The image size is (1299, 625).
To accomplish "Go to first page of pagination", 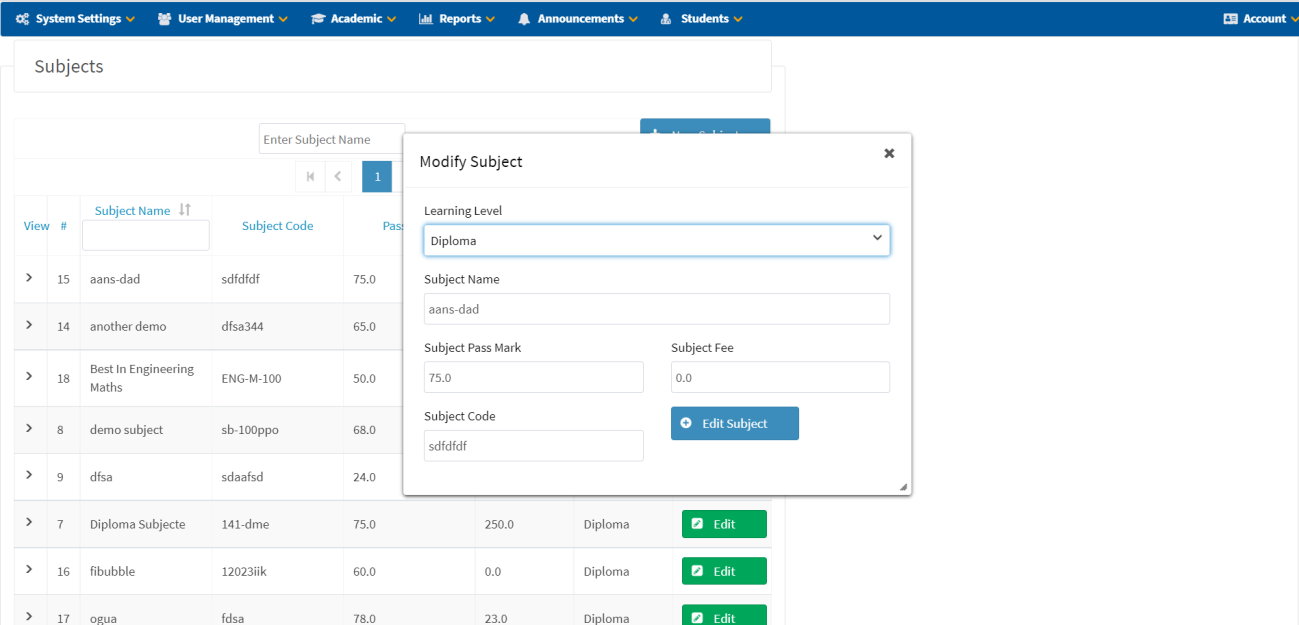I will [310, 177].
